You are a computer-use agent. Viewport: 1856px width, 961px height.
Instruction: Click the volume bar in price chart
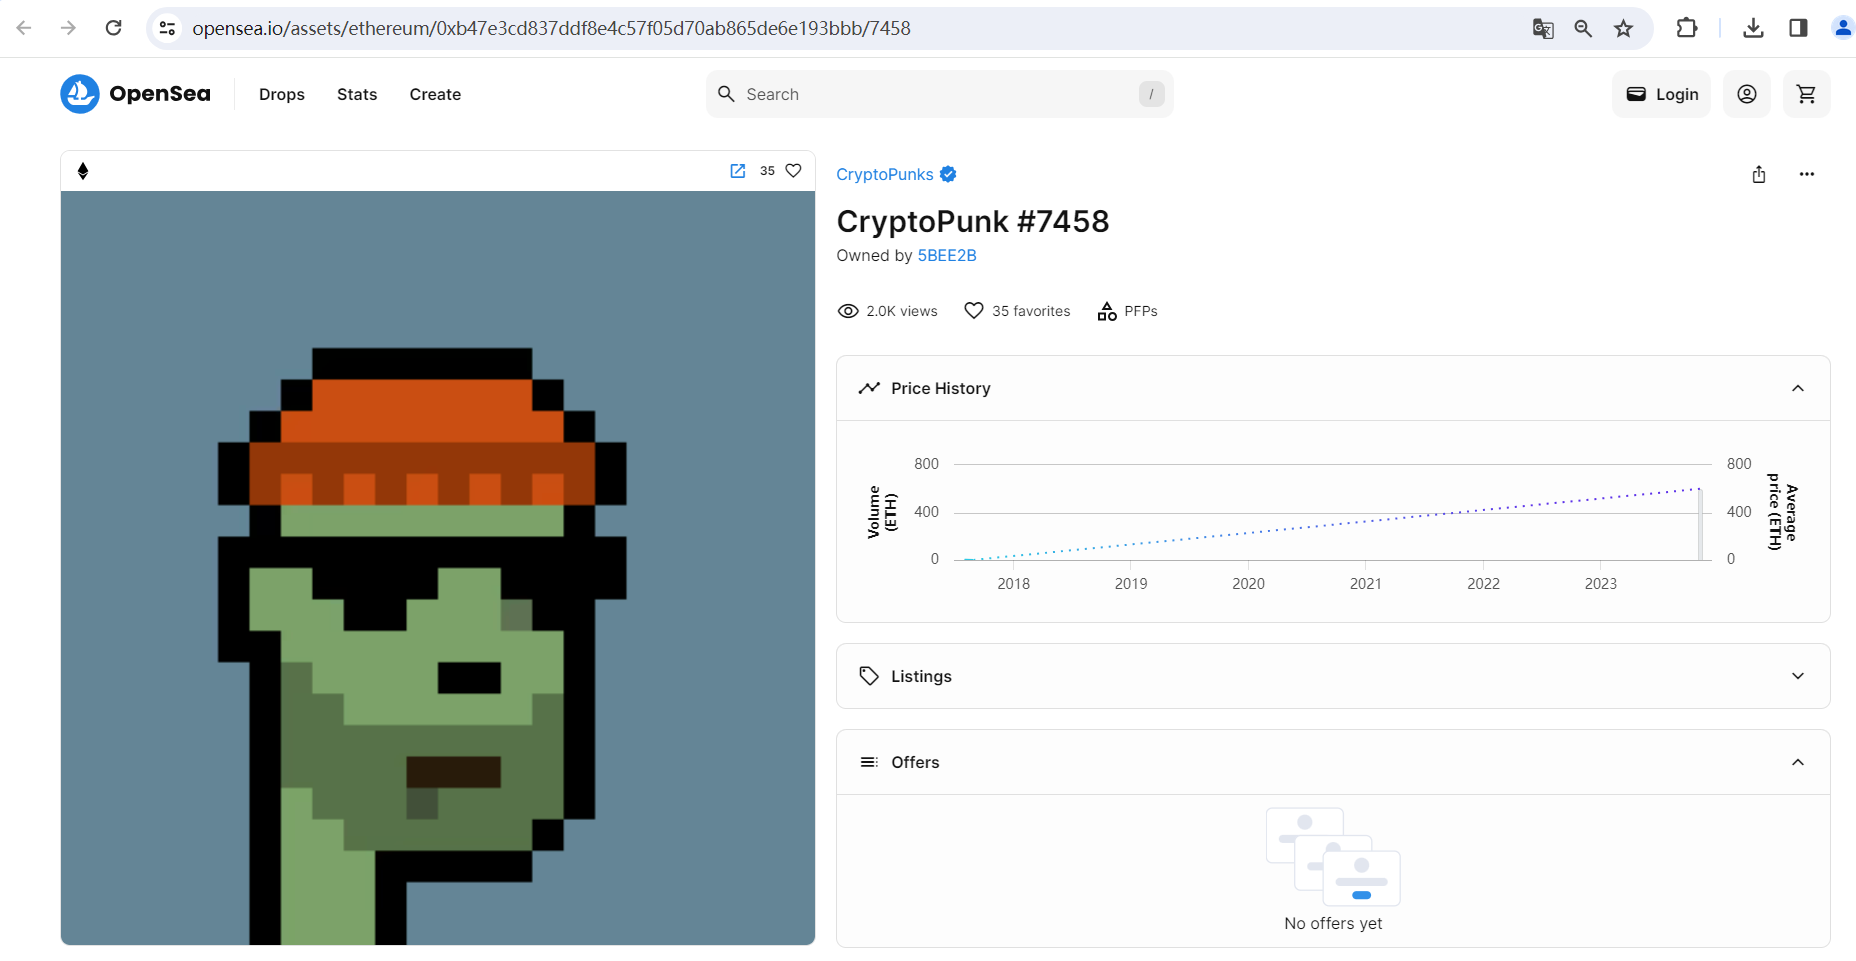tap(1700, 524)
